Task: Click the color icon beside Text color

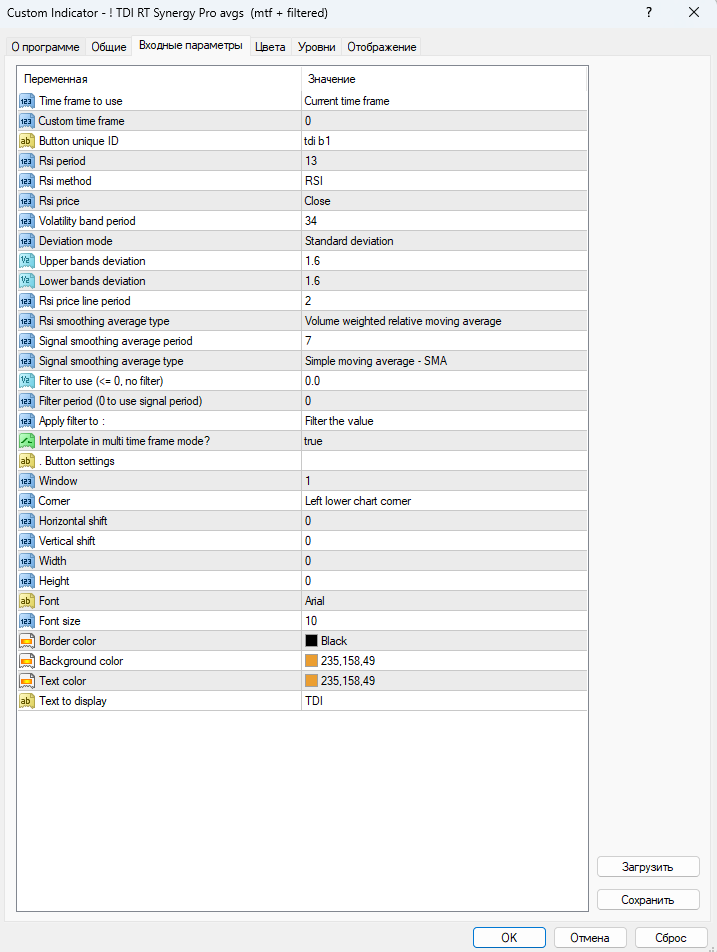Action: coord(27,681)
